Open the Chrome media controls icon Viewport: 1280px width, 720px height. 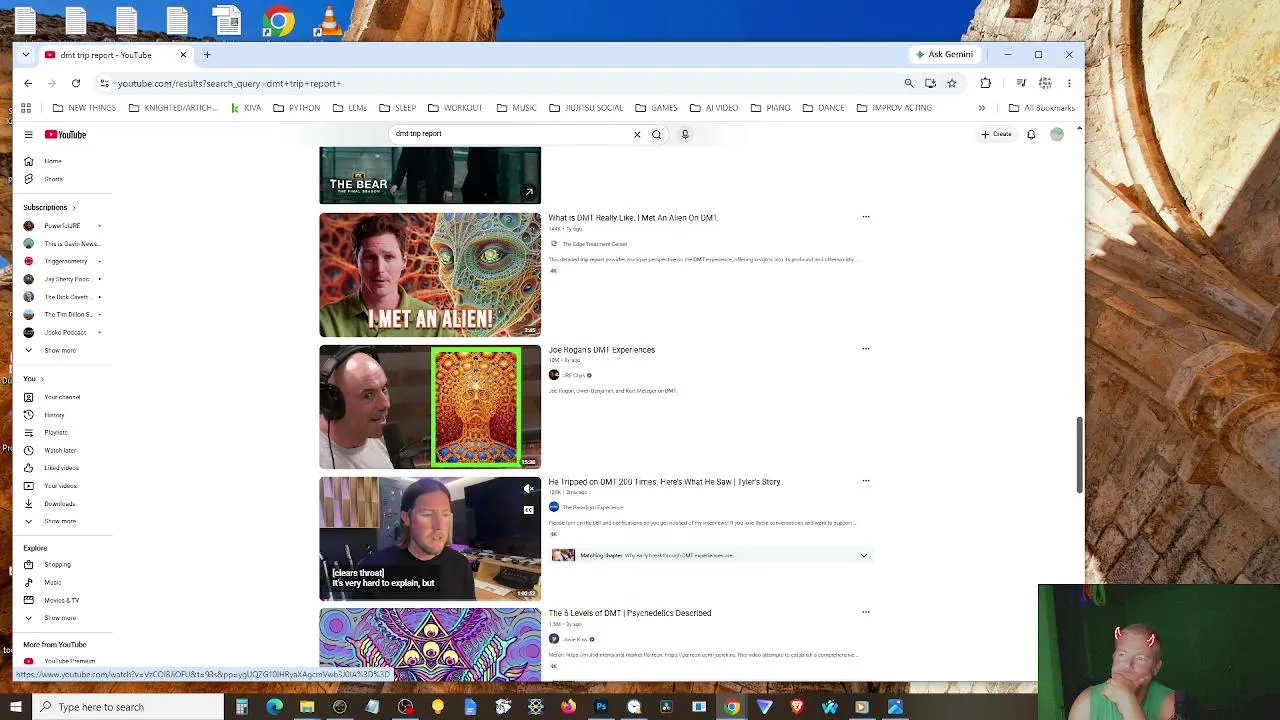[x=1021, y=83]
